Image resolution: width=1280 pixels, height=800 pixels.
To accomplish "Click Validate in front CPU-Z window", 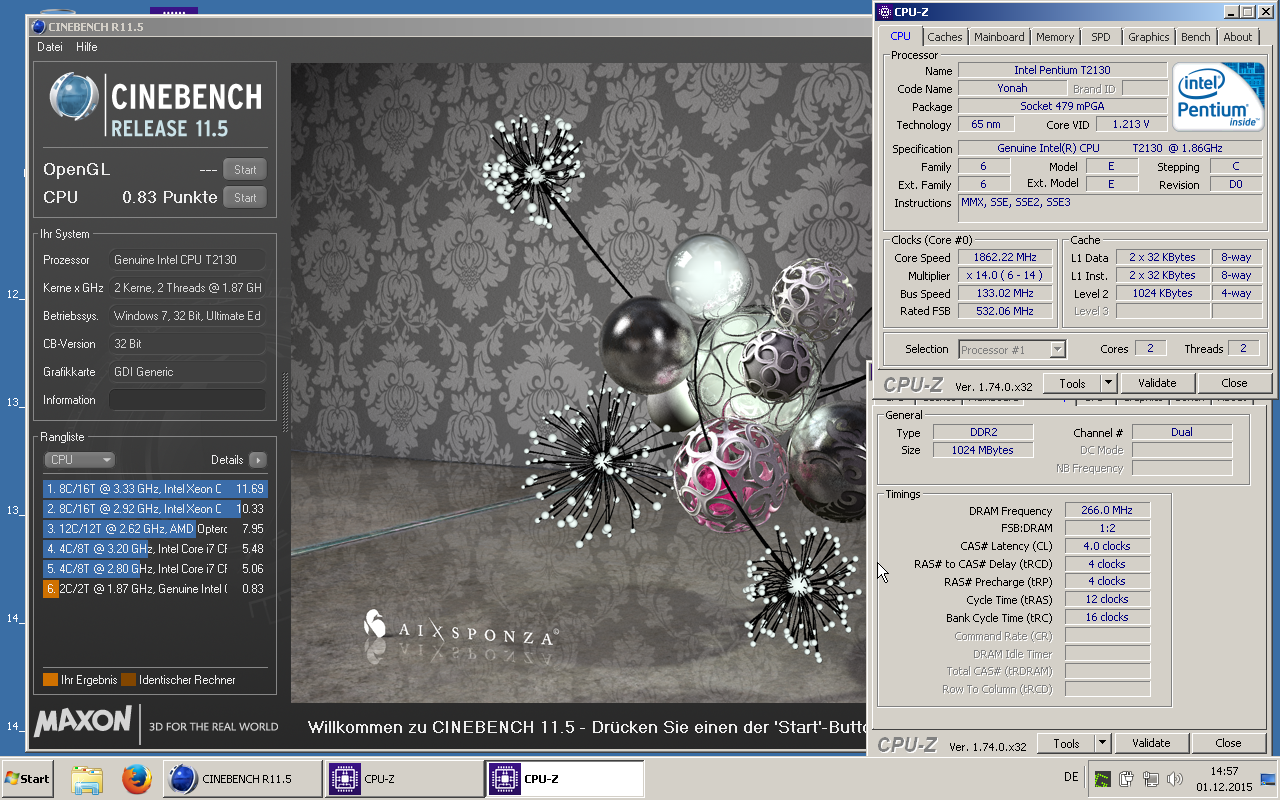I will point(1156,383).
